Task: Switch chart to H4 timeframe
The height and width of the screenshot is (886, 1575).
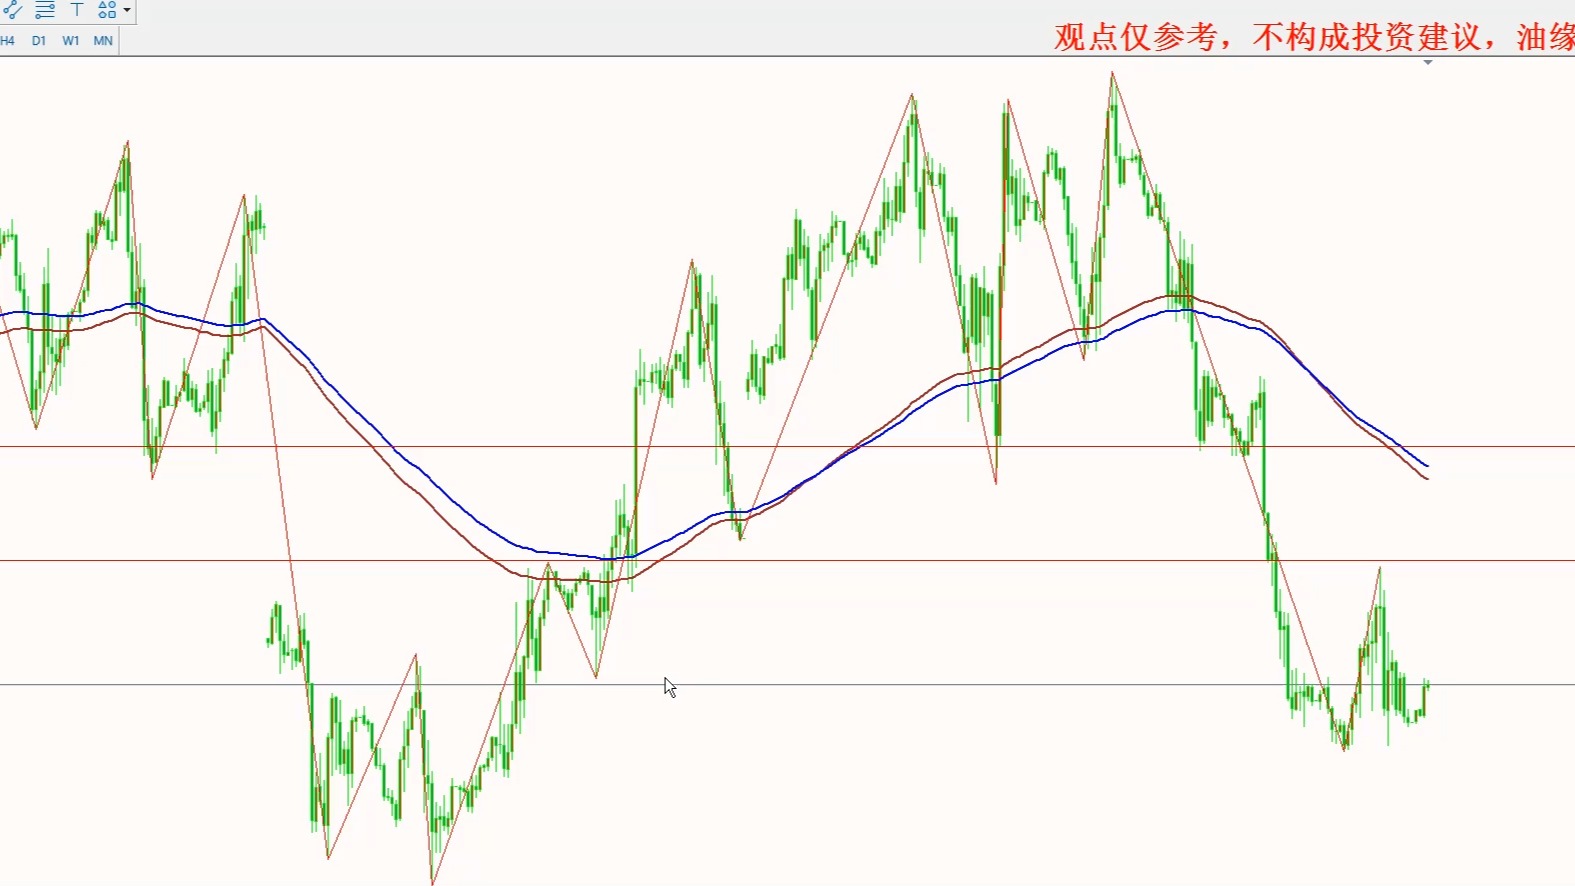Action: (x=8, y=41)
